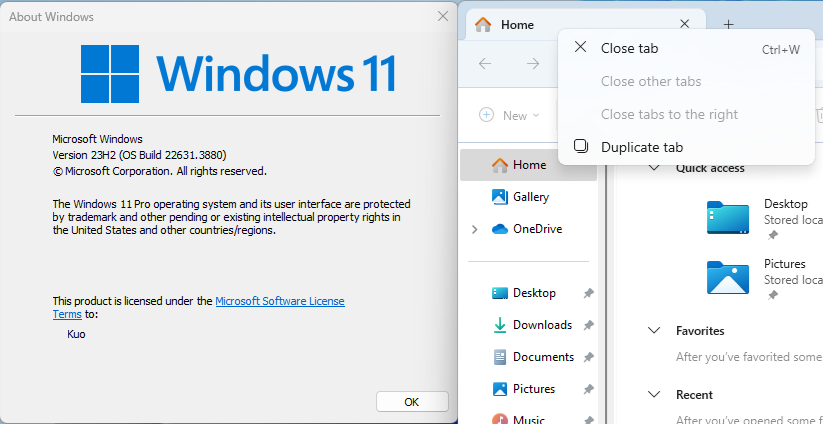Choose Duplicate tab from context menu
The width and height of the screenshot is (823, 424).
click(687, 147)
